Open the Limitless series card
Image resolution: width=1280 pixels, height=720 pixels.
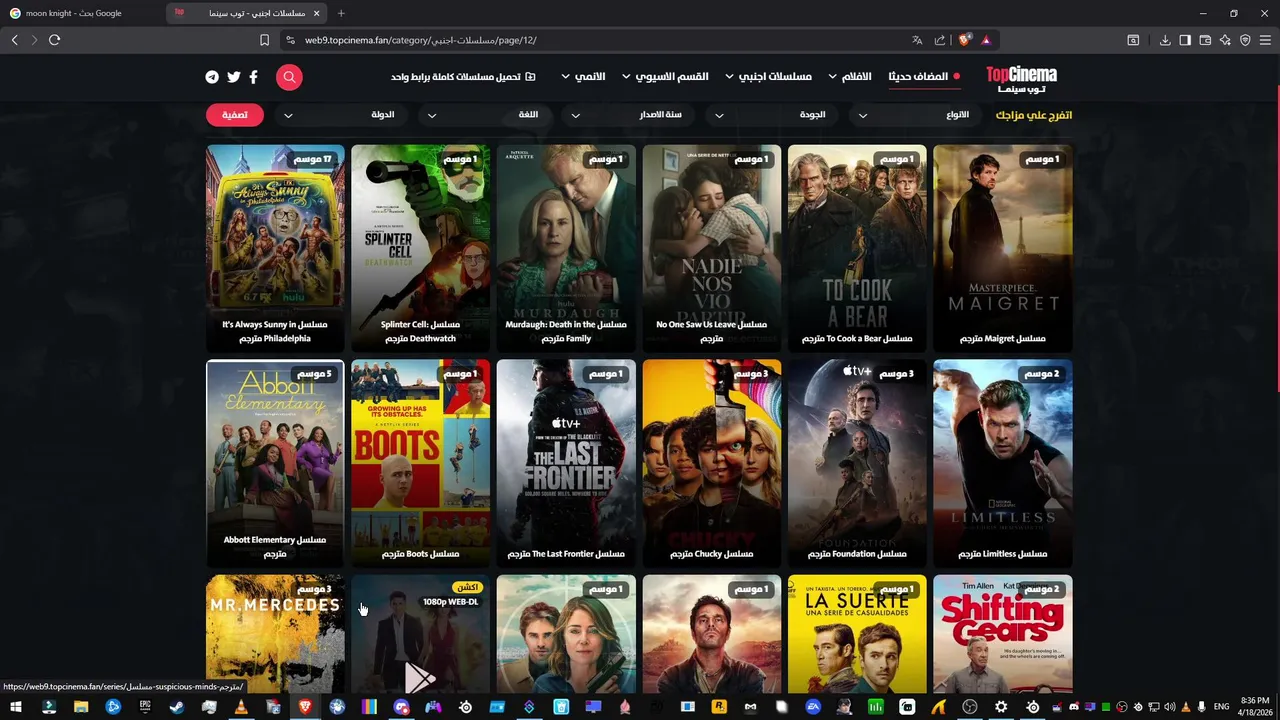coord(1003,464)
